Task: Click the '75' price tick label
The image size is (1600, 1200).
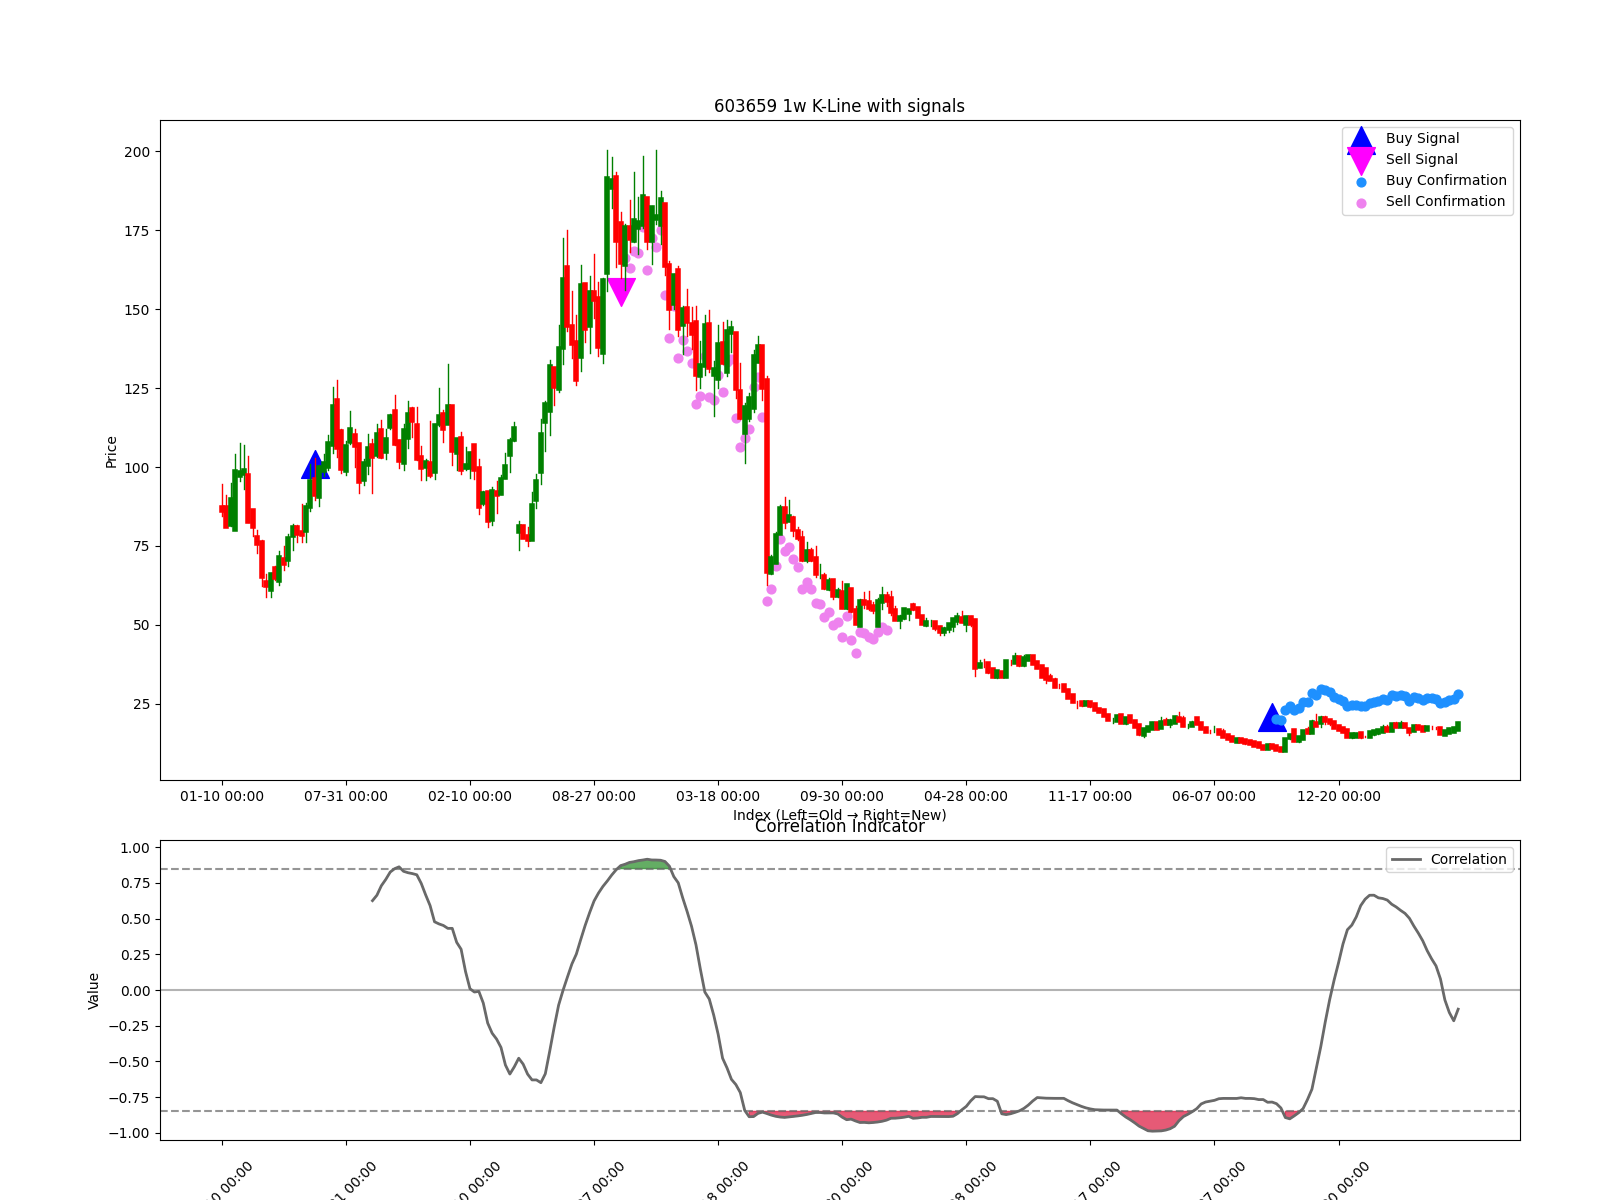Action: (x=141, y=546)
